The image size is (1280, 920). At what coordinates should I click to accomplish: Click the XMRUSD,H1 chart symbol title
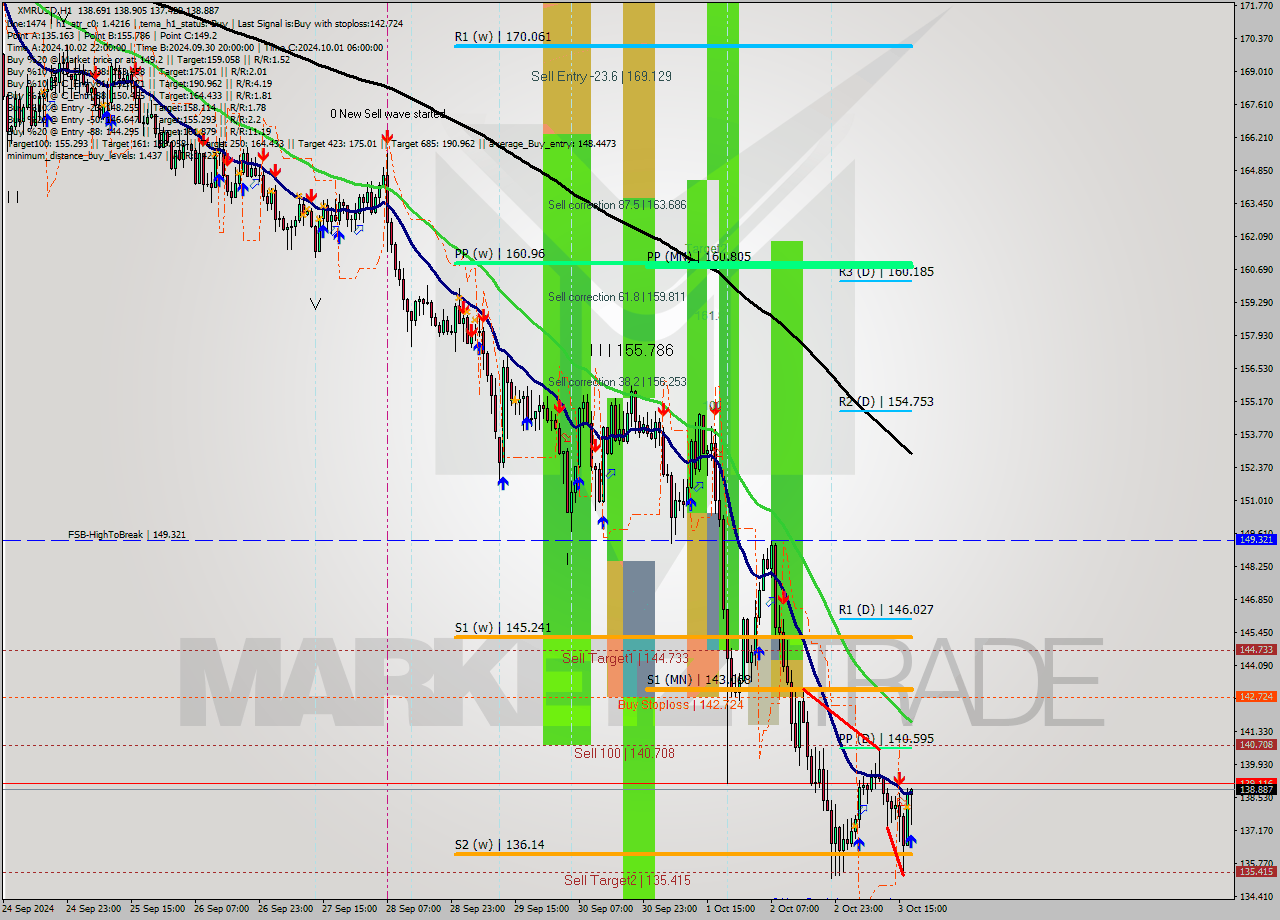pos(45,10)
